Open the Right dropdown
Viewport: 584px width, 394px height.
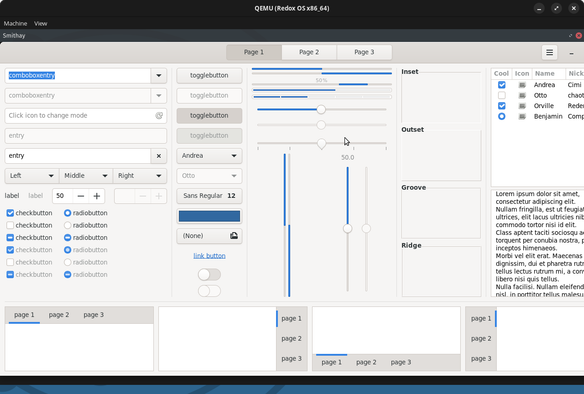[x=140, y=176]
